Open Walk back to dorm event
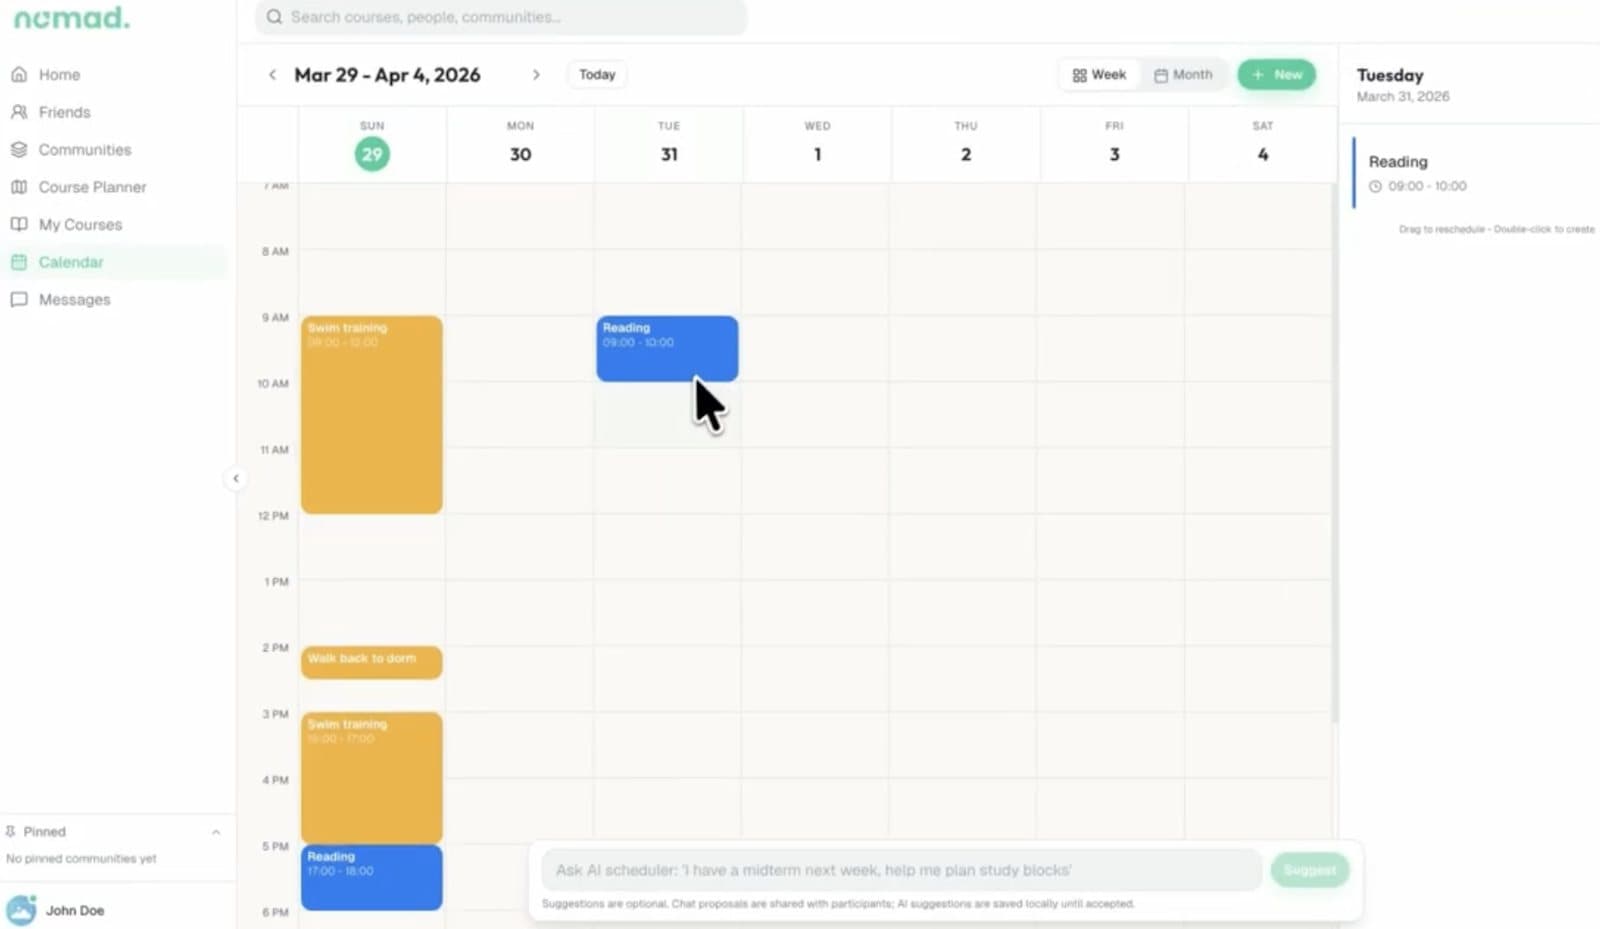 tap(372, 662)
